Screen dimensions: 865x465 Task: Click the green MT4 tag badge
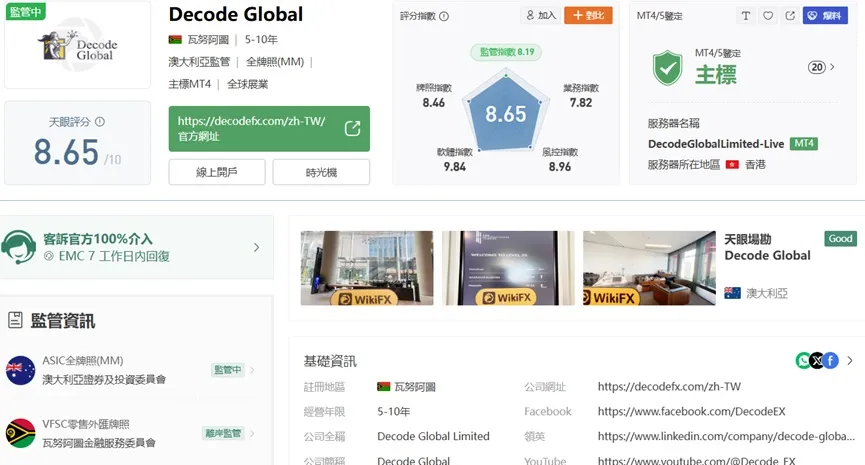coord(804,143)
